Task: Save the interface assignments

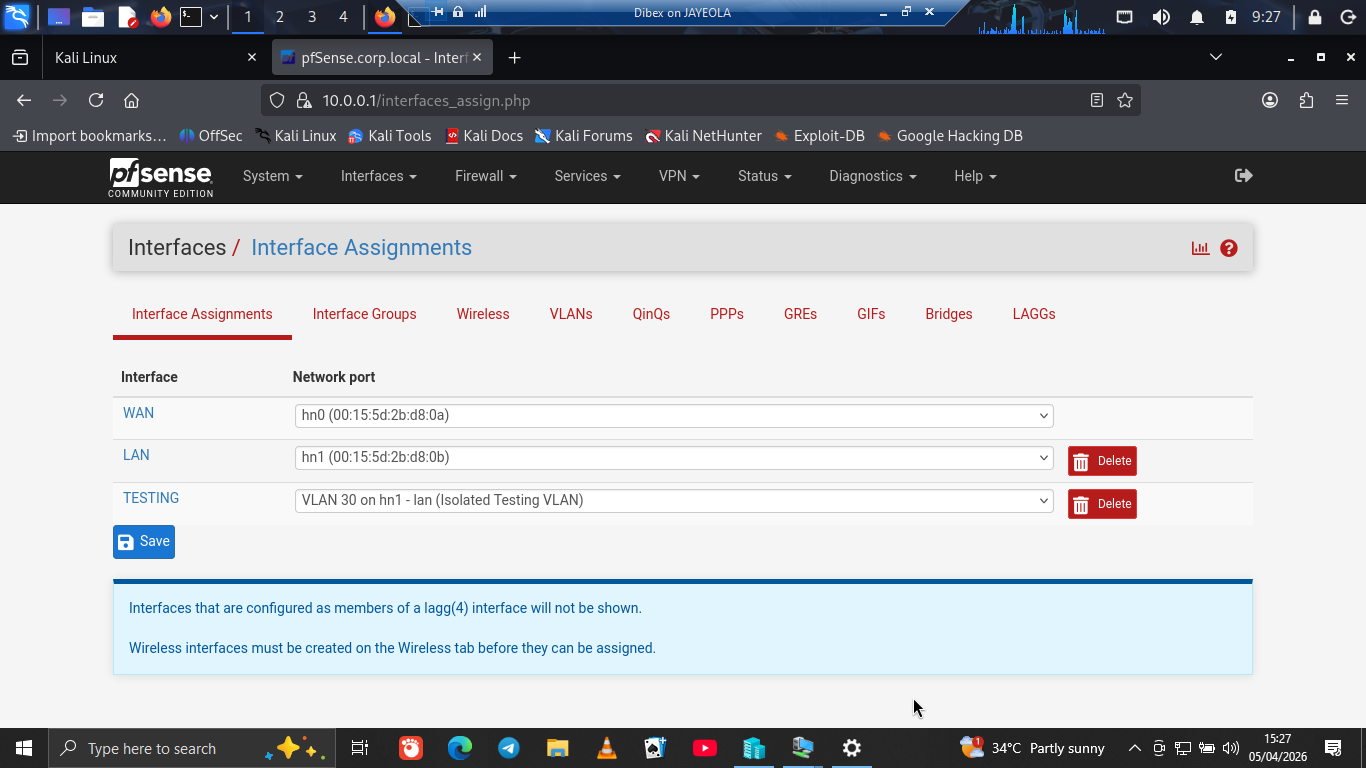Action: [x=143, y=541]
